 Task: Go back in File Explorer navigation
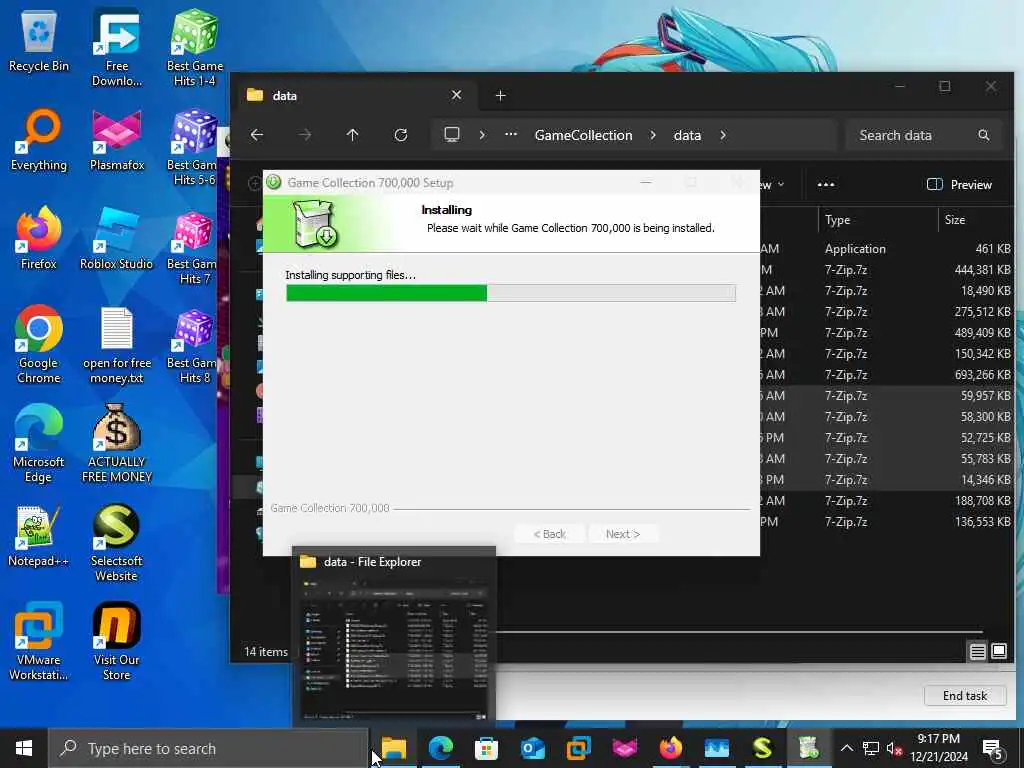(x=257, y=135)
